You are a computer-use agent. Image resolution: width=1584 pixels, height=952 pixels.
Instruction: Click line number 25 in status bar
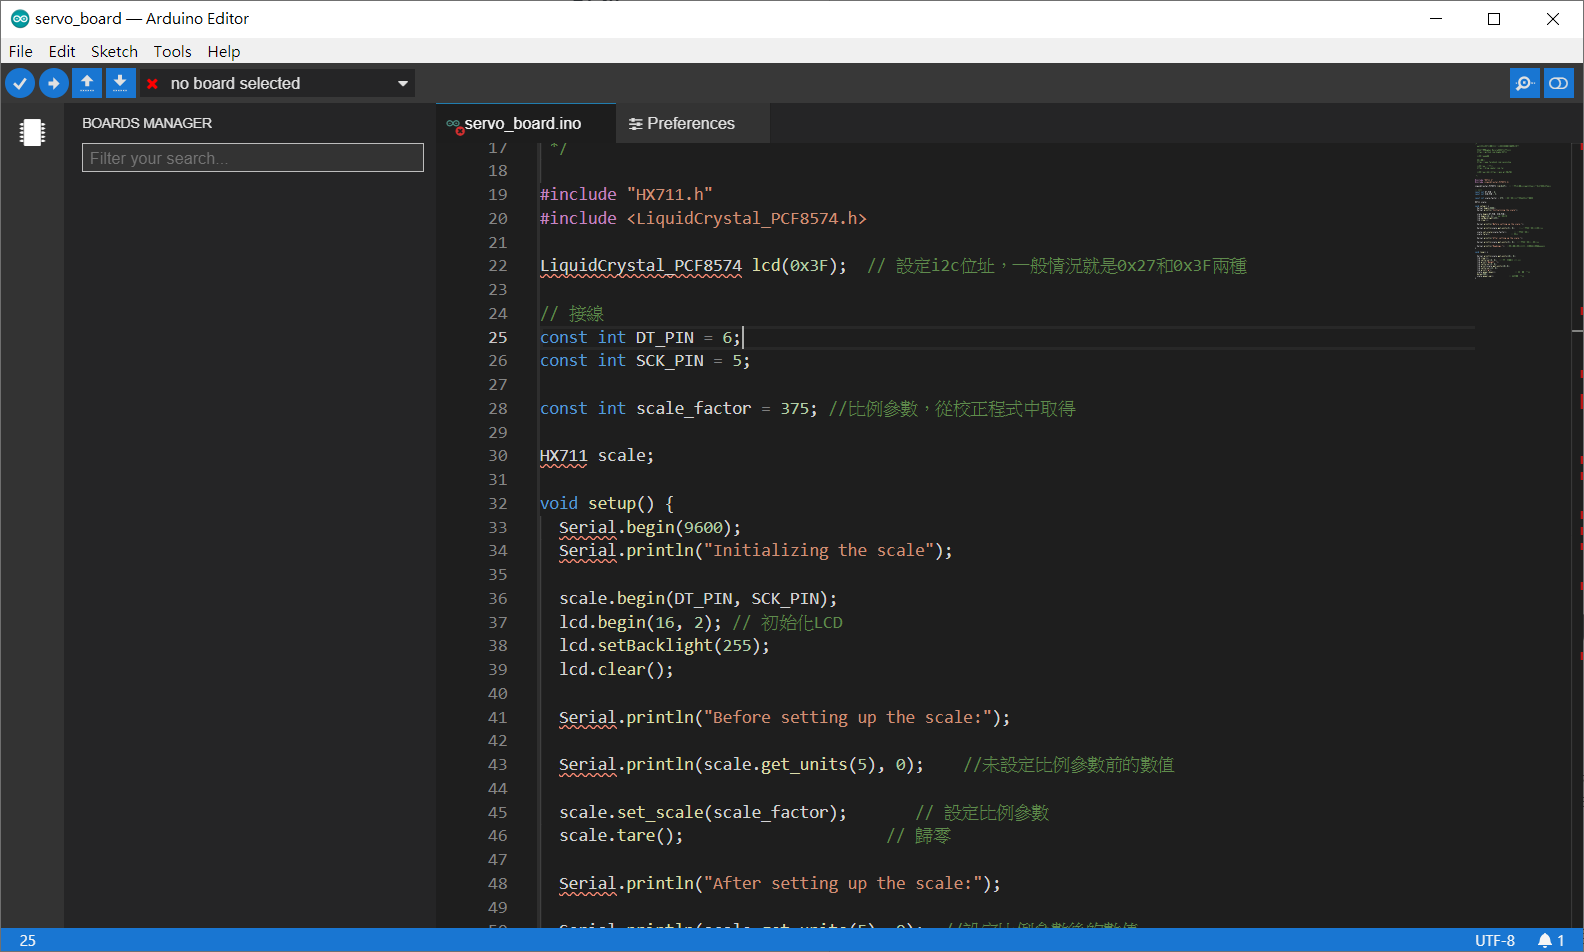click(x=28, y=940)
